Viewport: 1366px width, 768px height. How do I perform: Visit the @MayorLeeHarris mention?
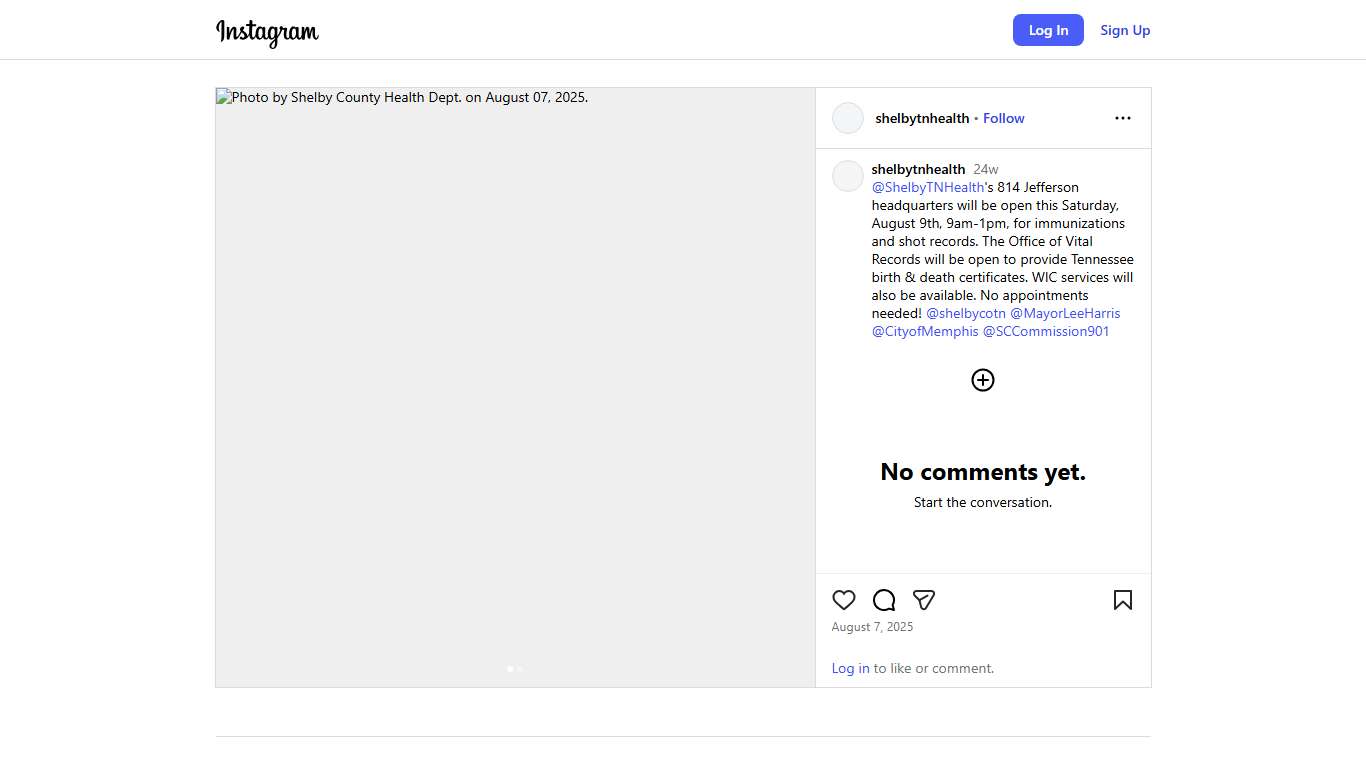click(1065, 313)
